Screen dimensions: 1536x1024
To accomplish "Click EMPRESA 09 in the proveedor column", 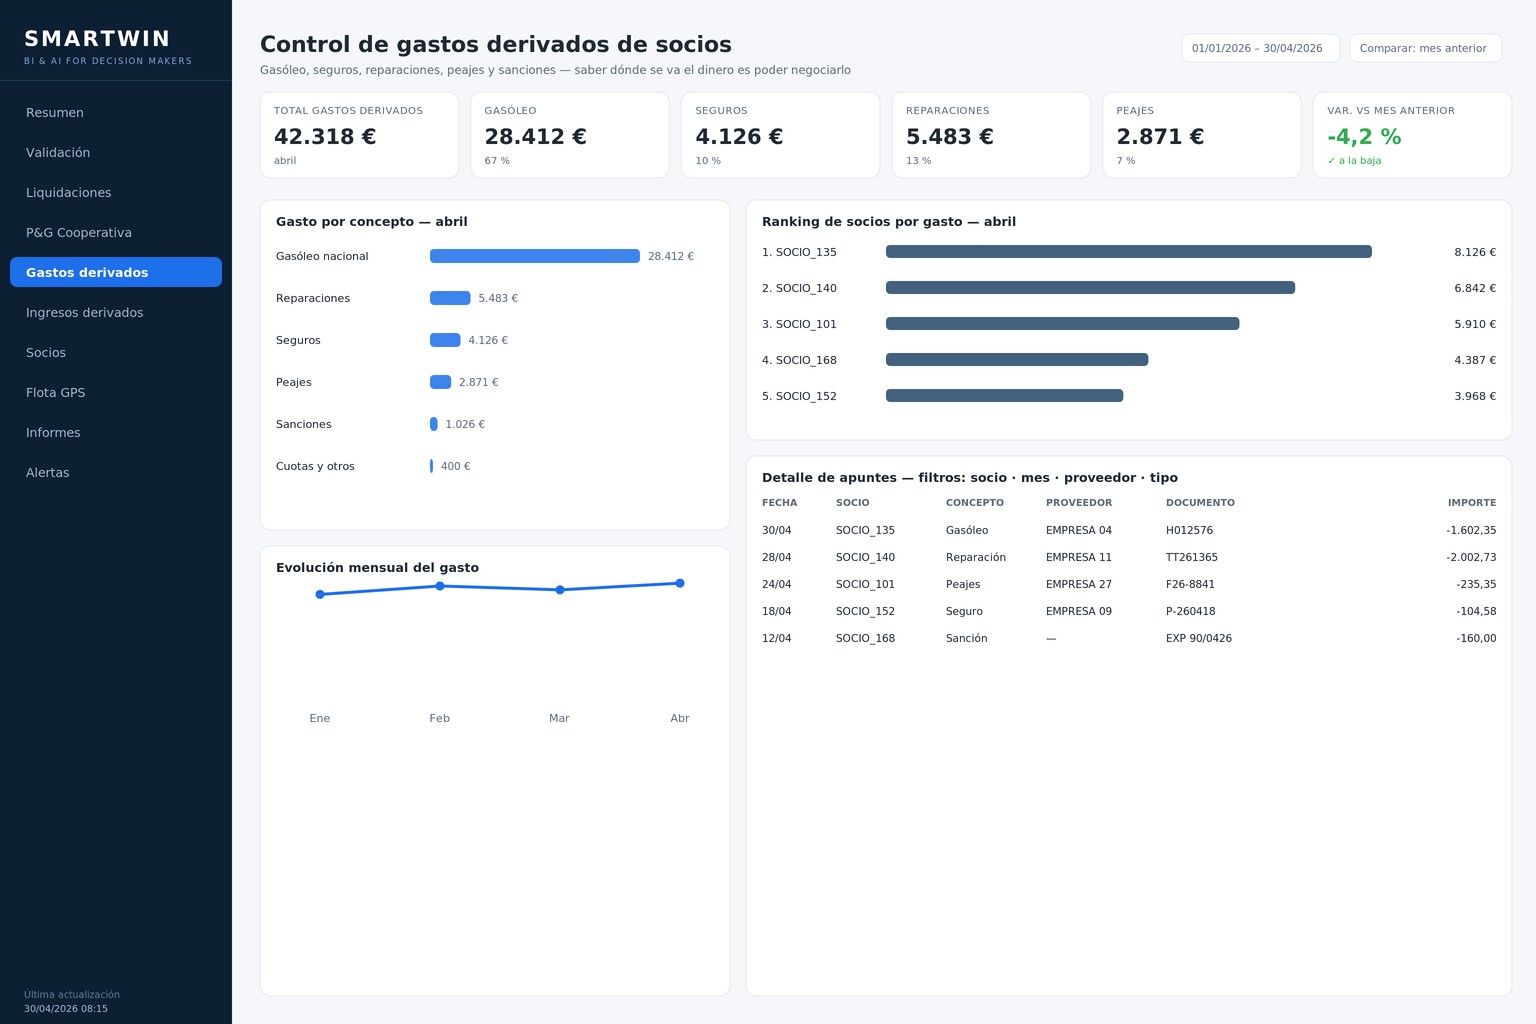I will (x=1079, y=611).
